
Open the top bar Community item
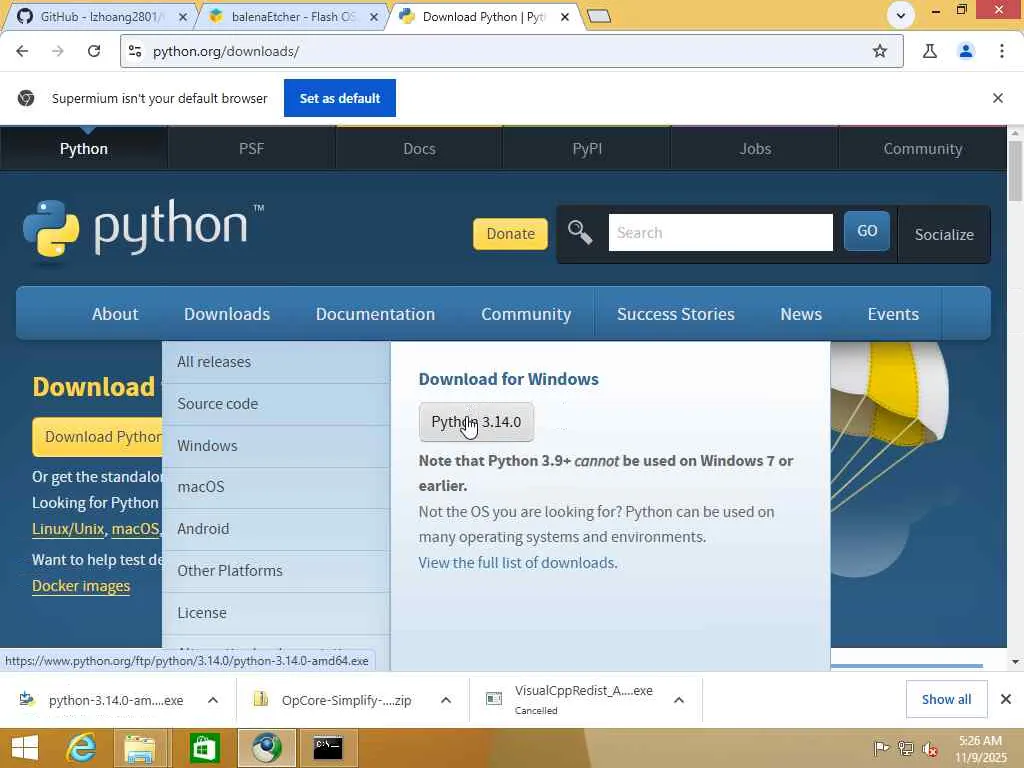[x=923, y=149]
